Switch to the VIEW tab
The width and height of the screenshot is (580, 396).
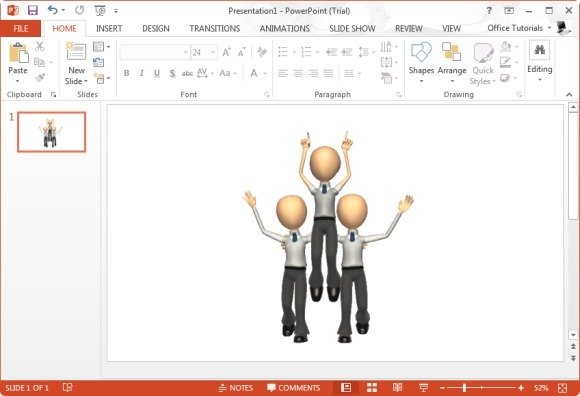[451, 28]
